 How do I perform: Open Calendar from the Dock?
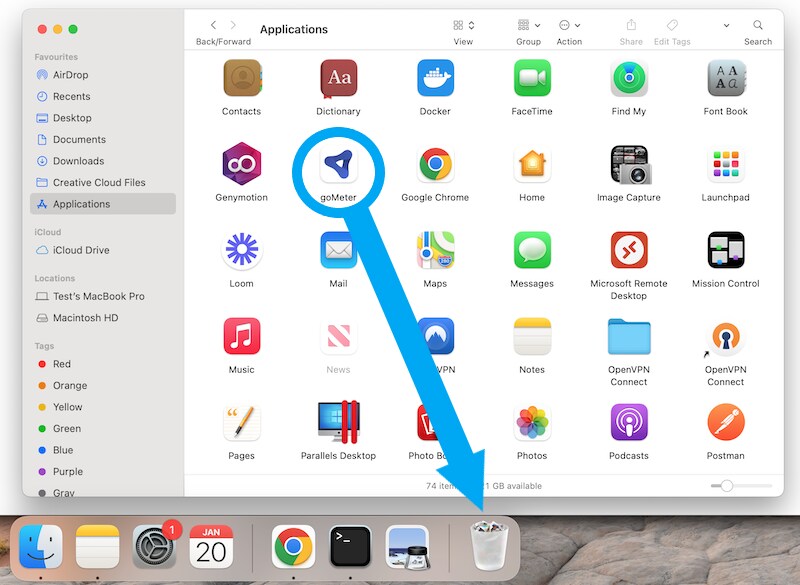pos(211,547)
